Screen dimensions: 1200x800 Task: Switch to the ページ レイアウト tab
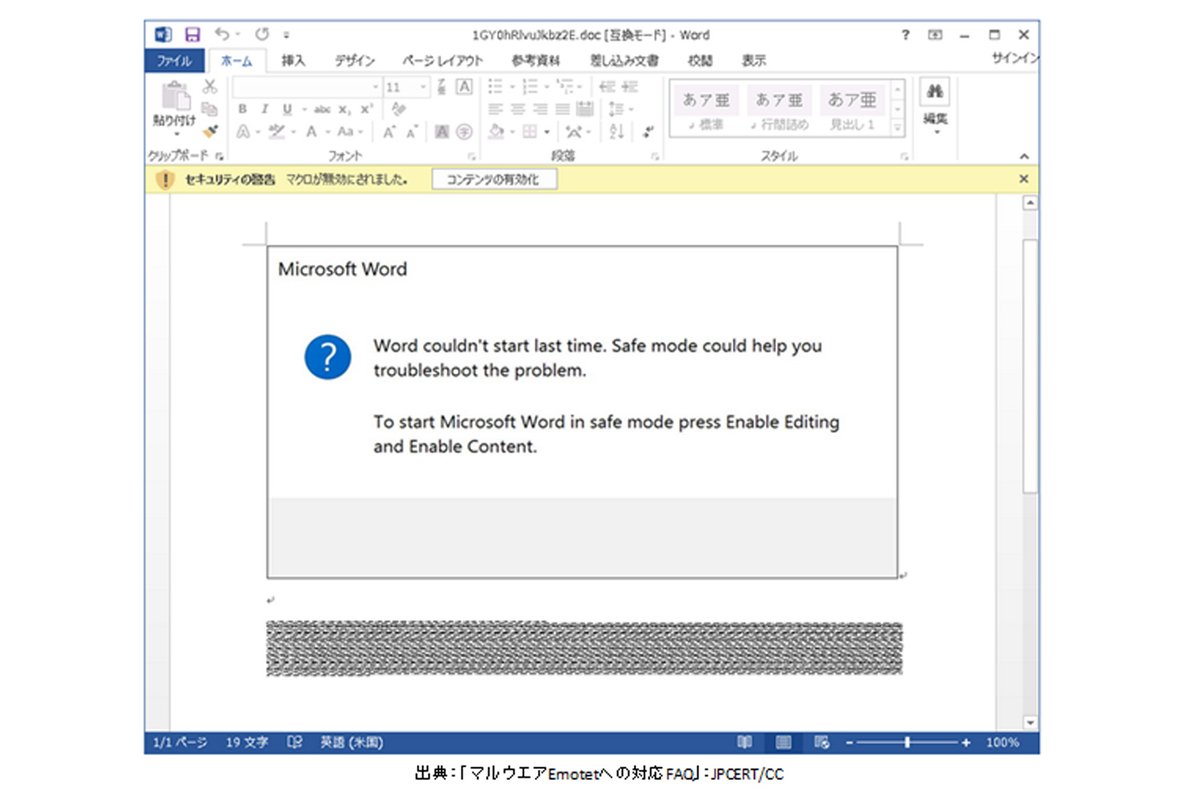[443, 61]
